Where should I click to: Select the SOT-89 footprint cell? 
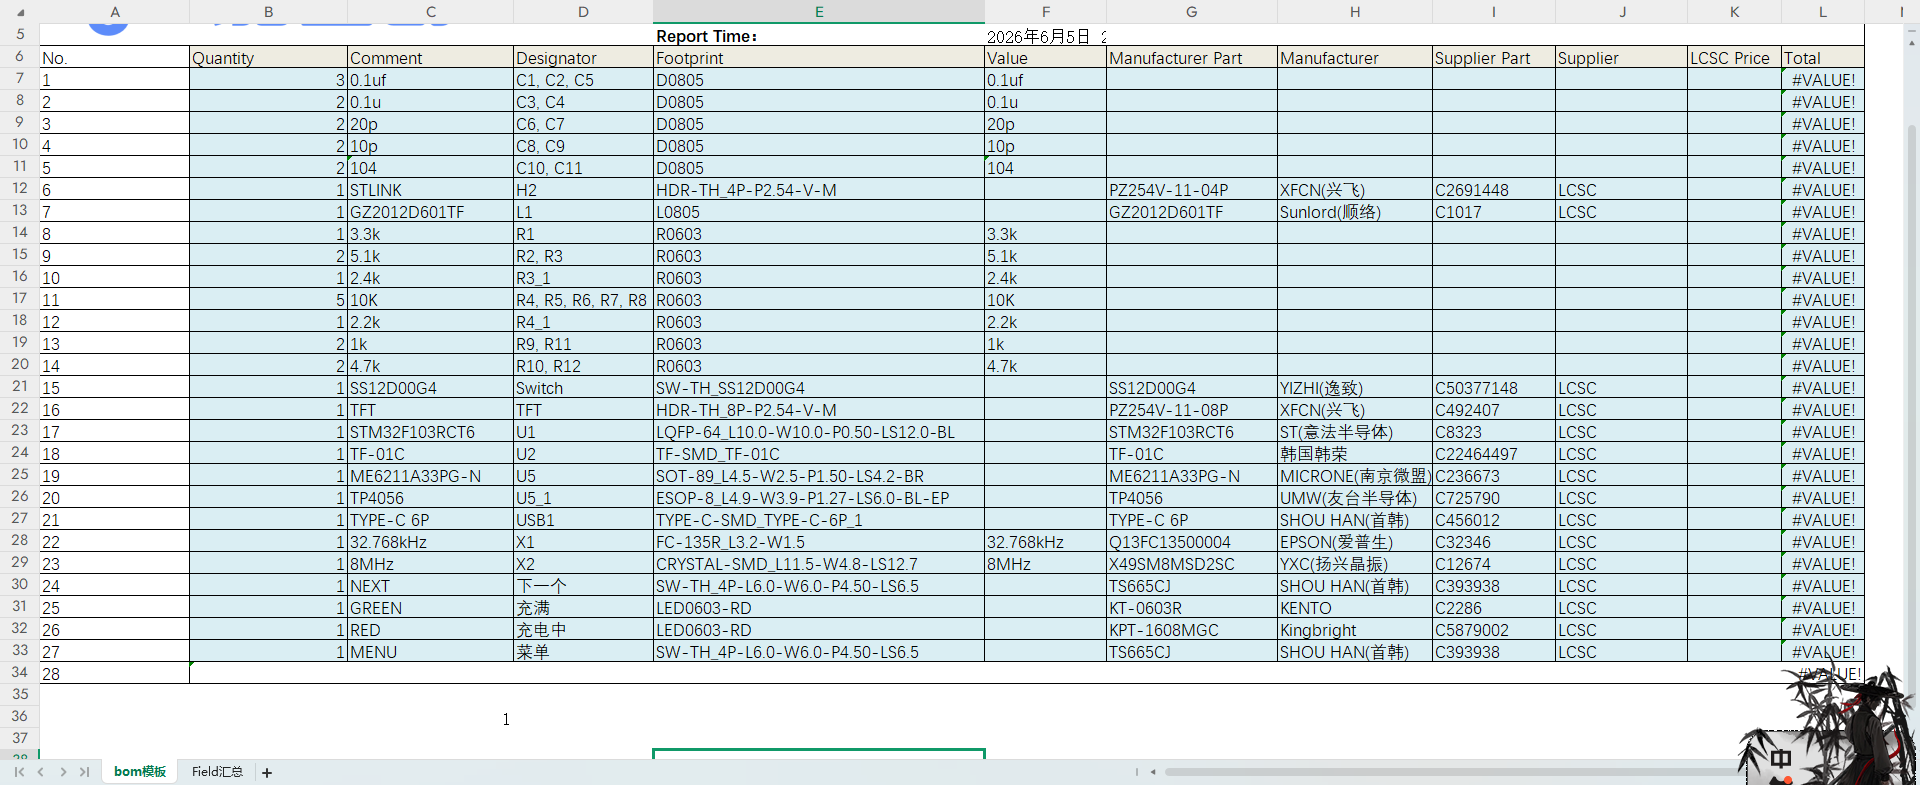pos(819,476)
